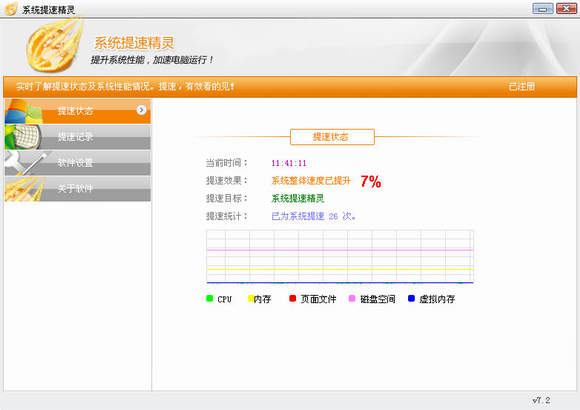Click the red 页面文件 legend swatch
Screen dimensions: 580x410
click(293, 298)
